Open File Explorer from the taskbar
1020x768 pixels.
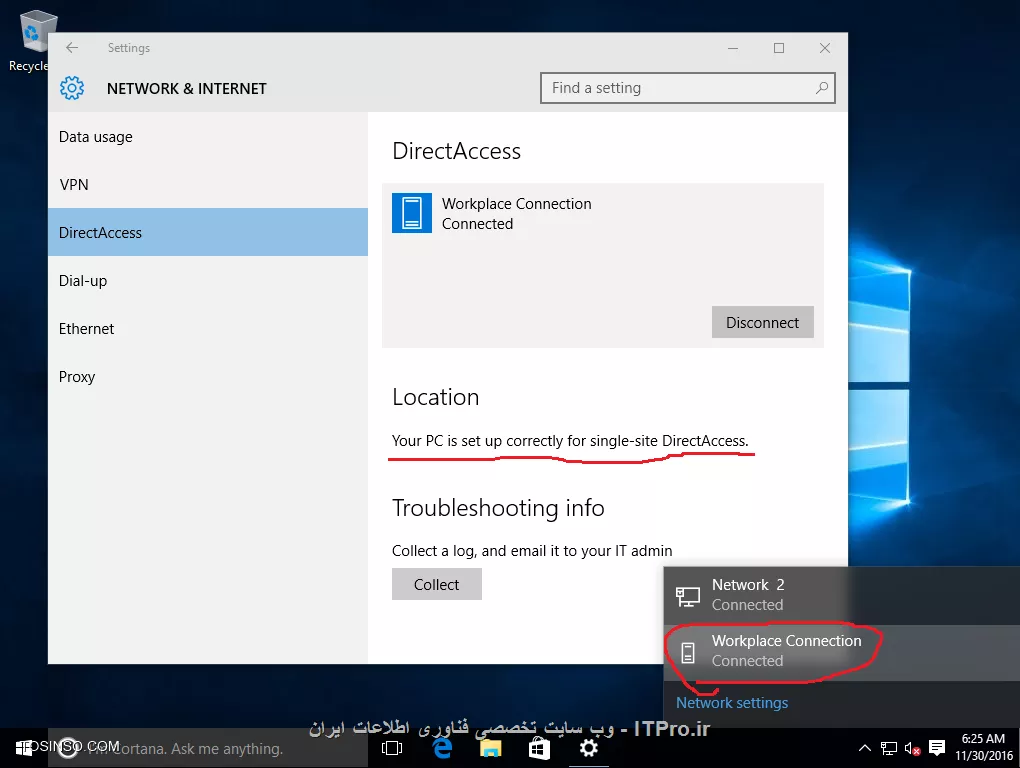(x=490, y=748)
